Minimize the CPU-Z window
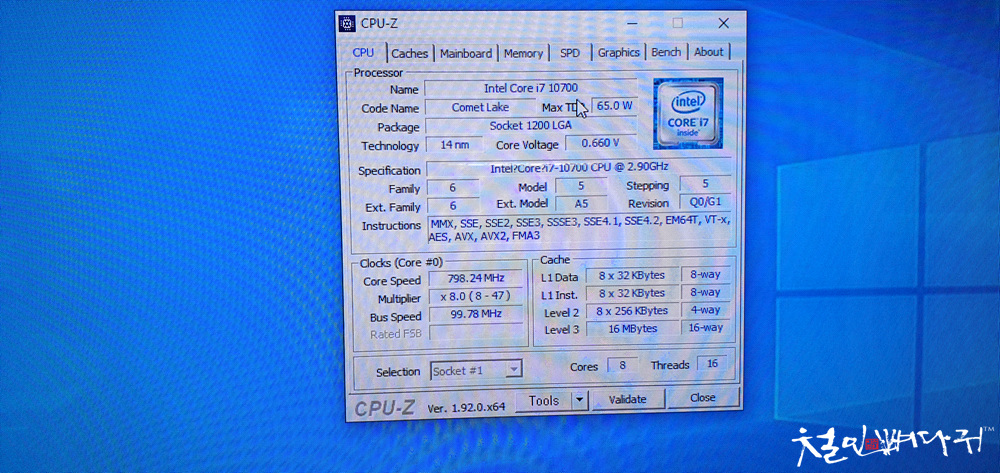 (632, 23)
